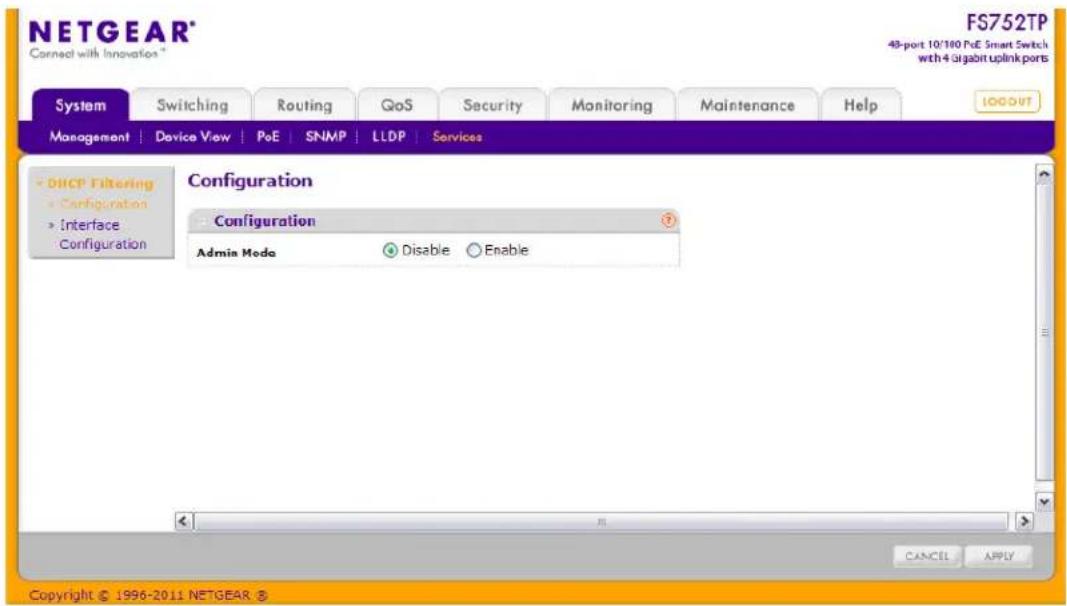Click the vertical scrollbar thumb

[1044, 332]
